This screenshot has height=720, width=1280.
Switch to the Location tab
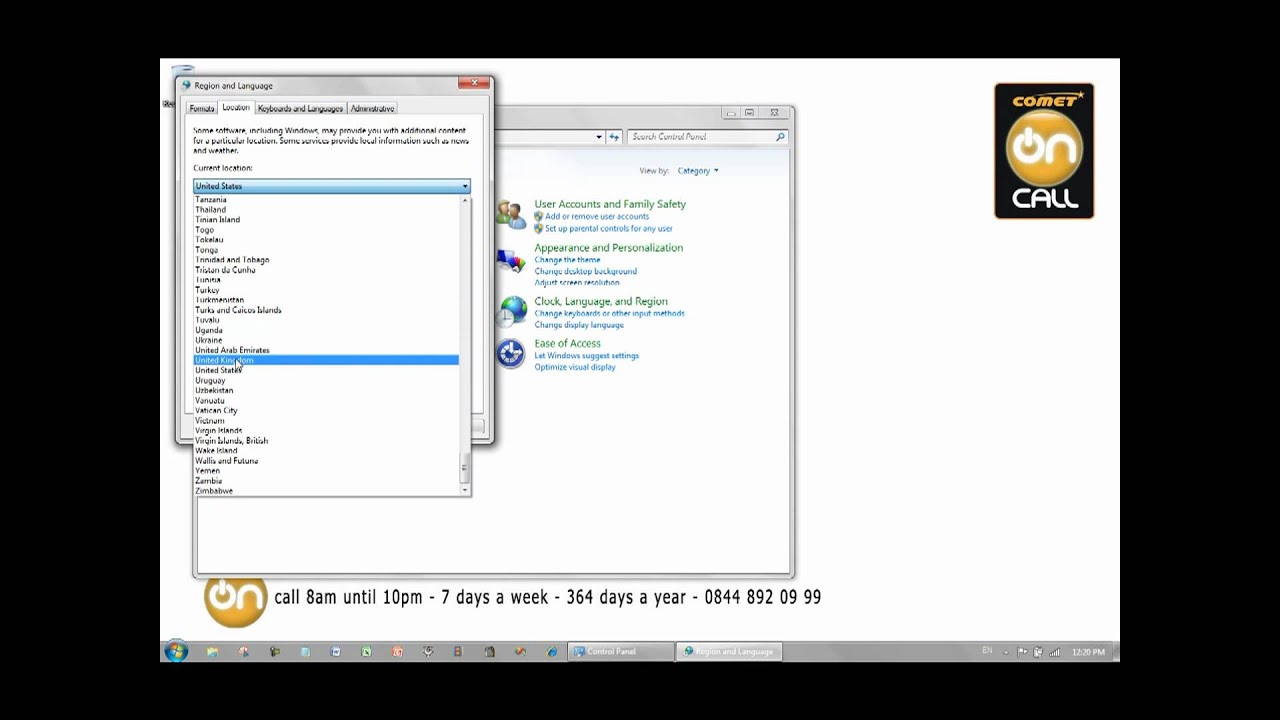pyautogui.click(x=236, y=107)
